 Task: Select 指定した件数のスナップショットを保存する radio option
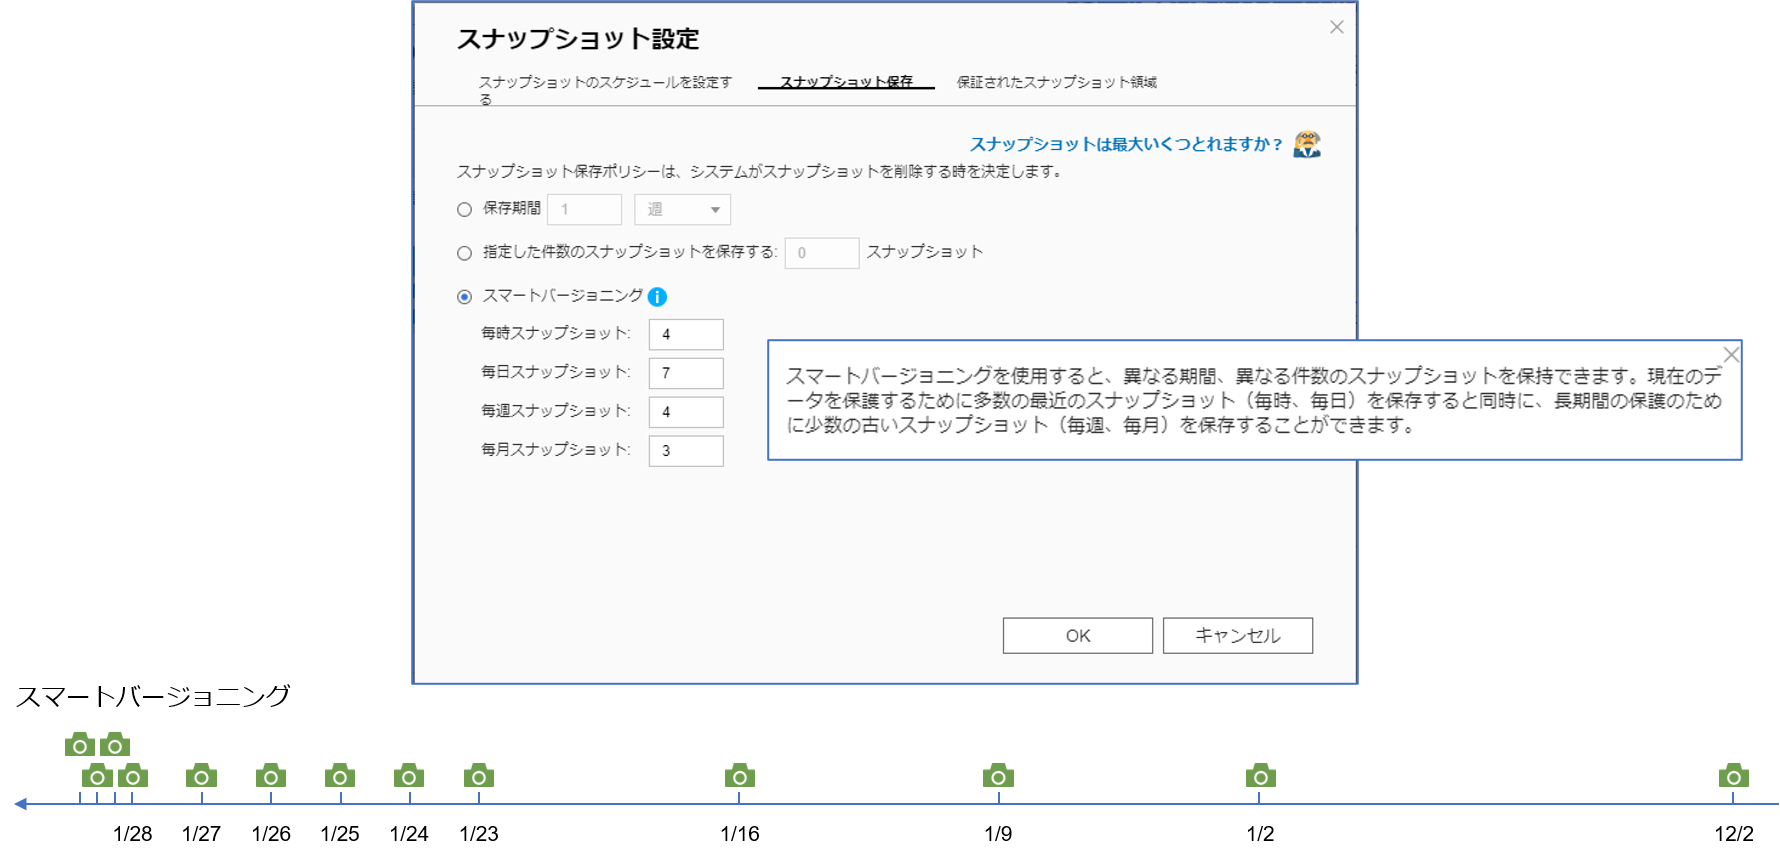pyautogui.click(x=464, y=254)
